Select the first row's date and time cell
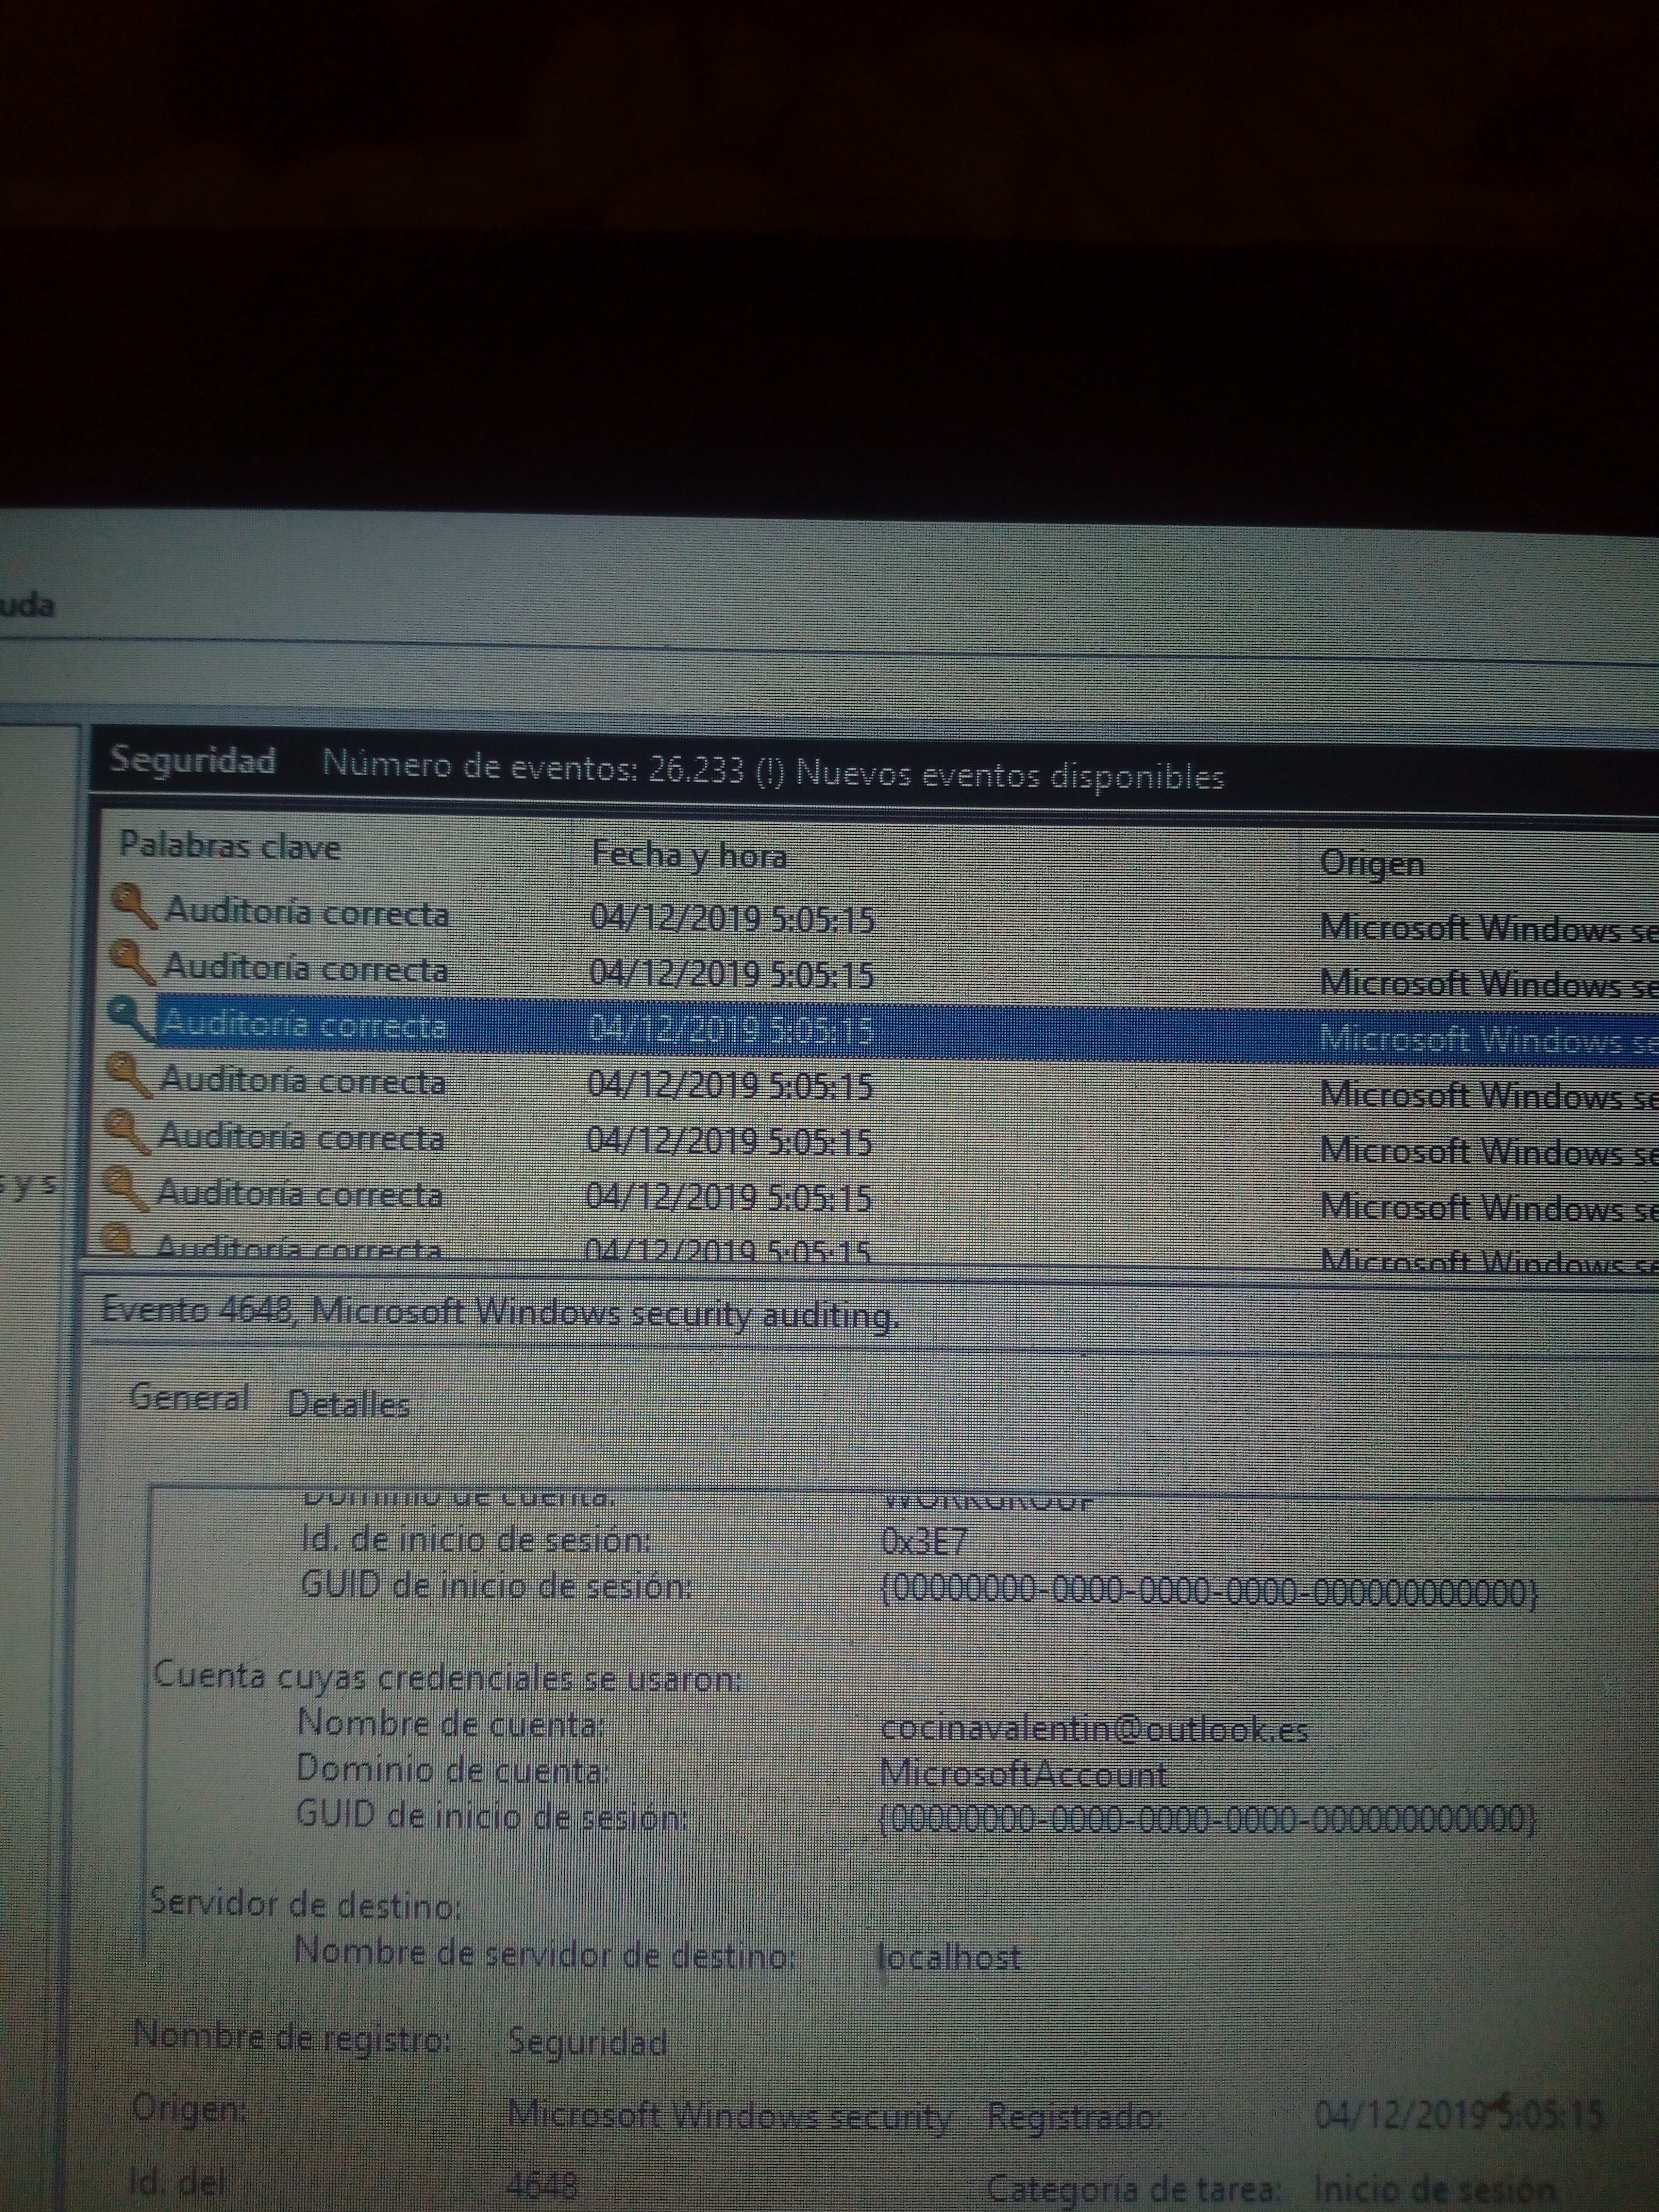Image resolution: width=1659 pixels, height=2212 pixels. point(731,918)
